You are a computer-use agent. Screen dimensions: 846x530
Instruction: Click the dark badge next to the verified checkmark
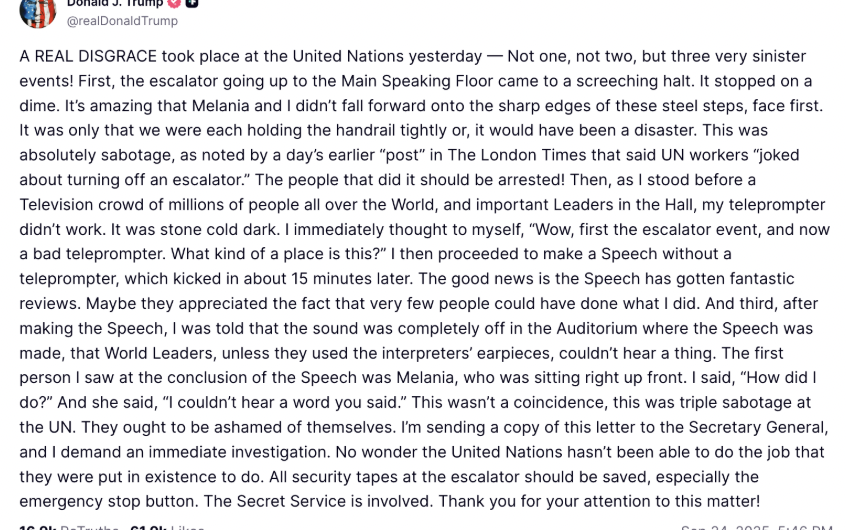tap(191, 3)
